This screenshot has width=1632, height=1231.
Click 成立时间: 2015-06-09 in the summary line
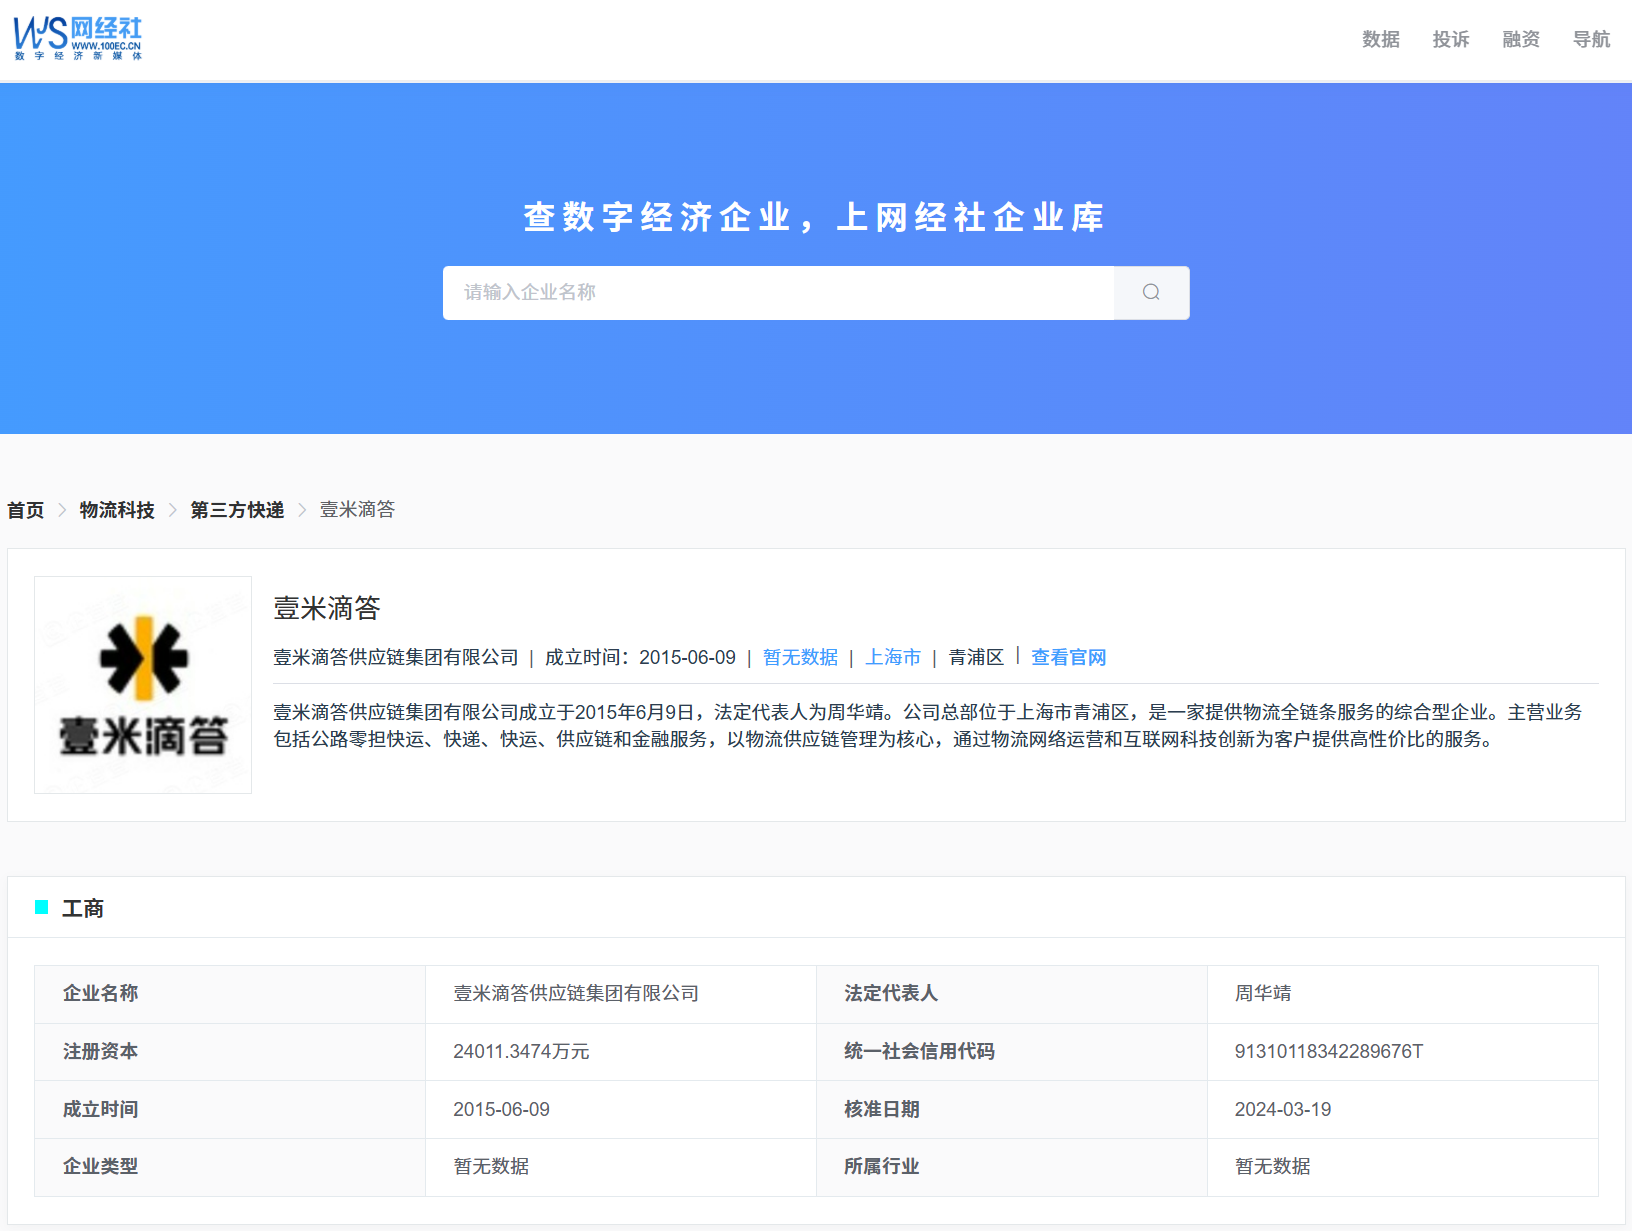[640, 657]
